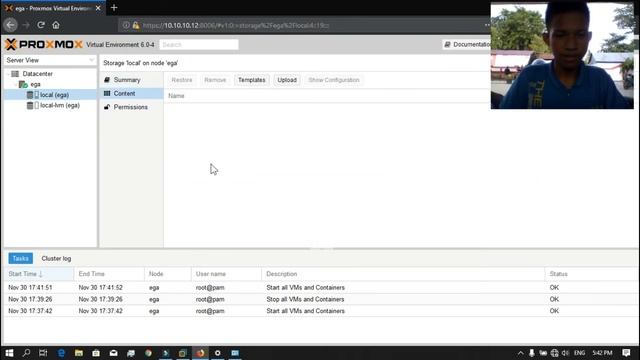Click the volume icon in system tray
640x360 pixels.
click(x=565, y=353)
